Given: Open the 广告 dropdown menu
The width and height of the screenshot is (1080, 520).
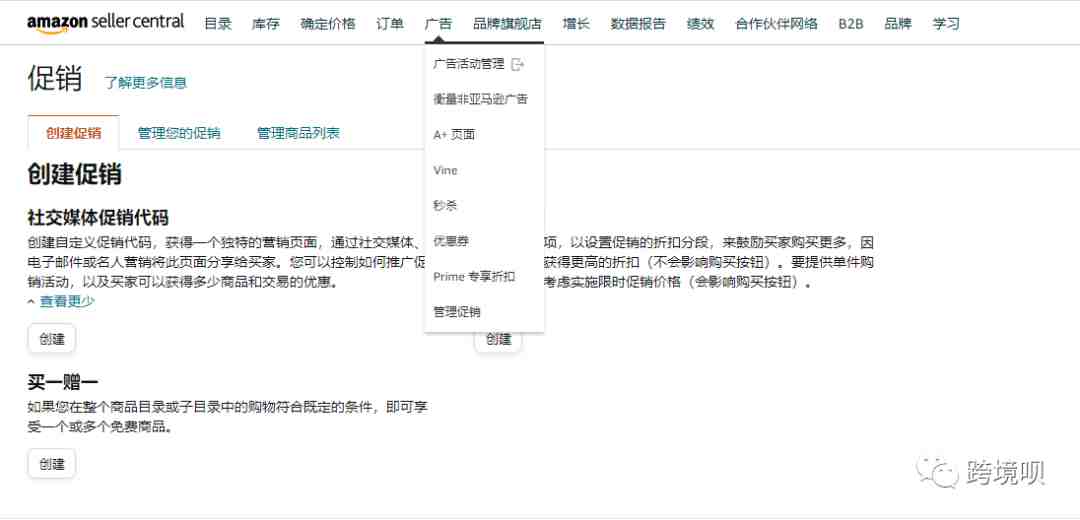Looking at the screenshot, I should click(438, 24).
